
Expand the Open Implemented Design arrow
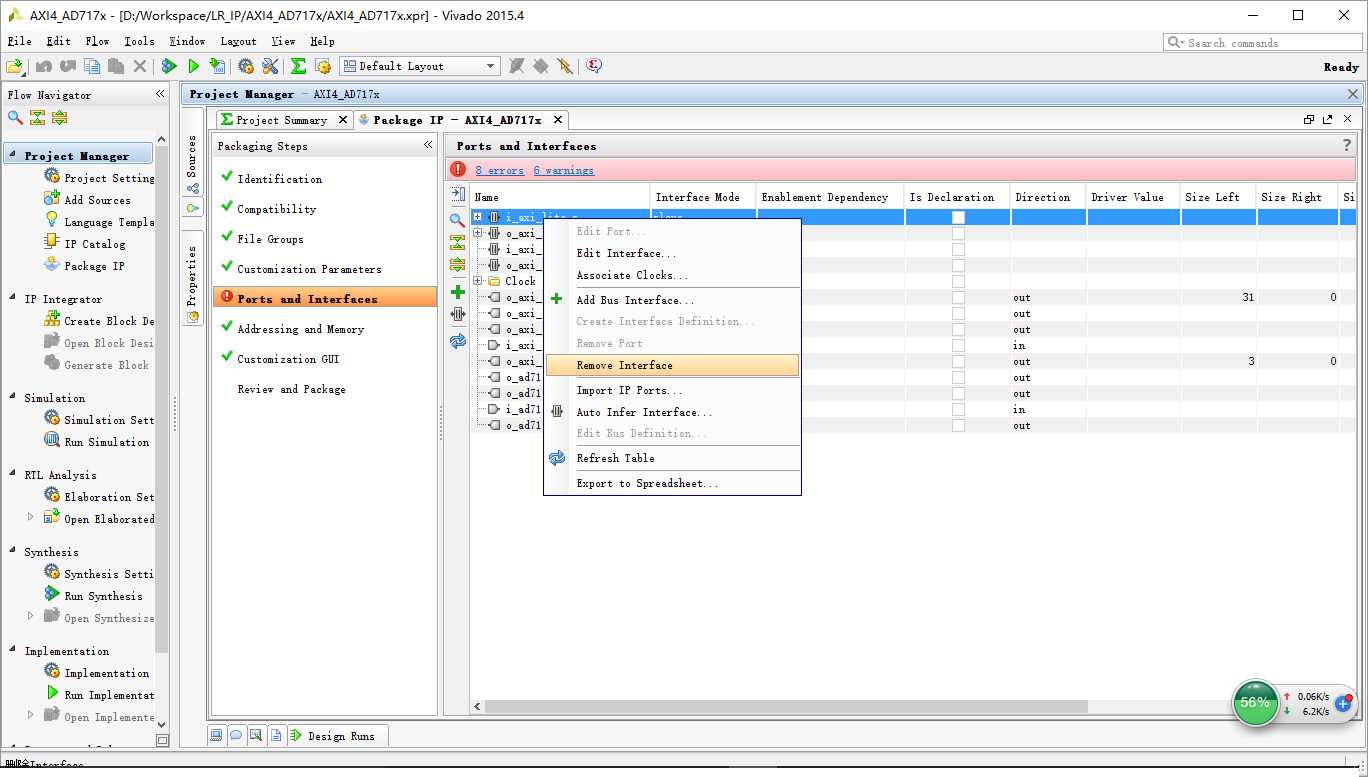click(x=30, y=716)
